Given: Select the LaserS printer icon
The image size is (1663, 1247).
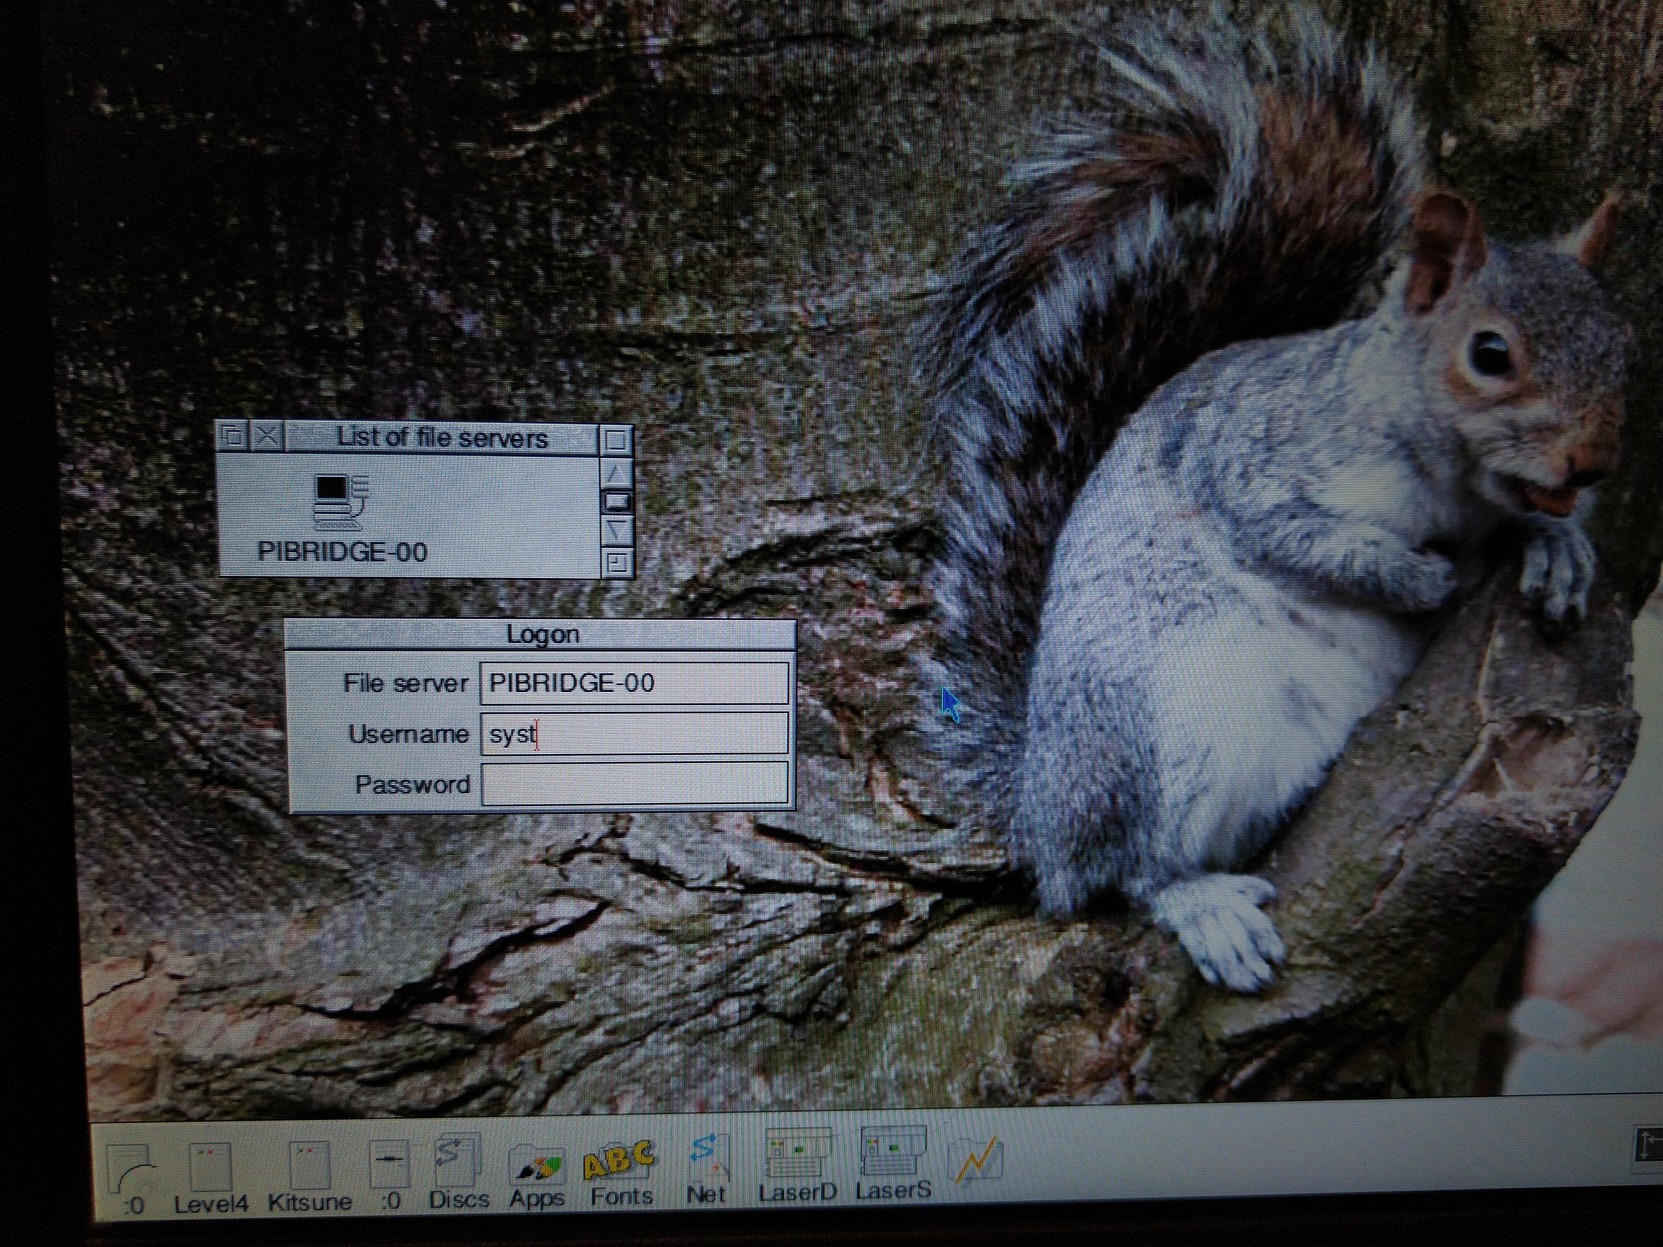Looking at the screenshot, I should pos(891,1153).
